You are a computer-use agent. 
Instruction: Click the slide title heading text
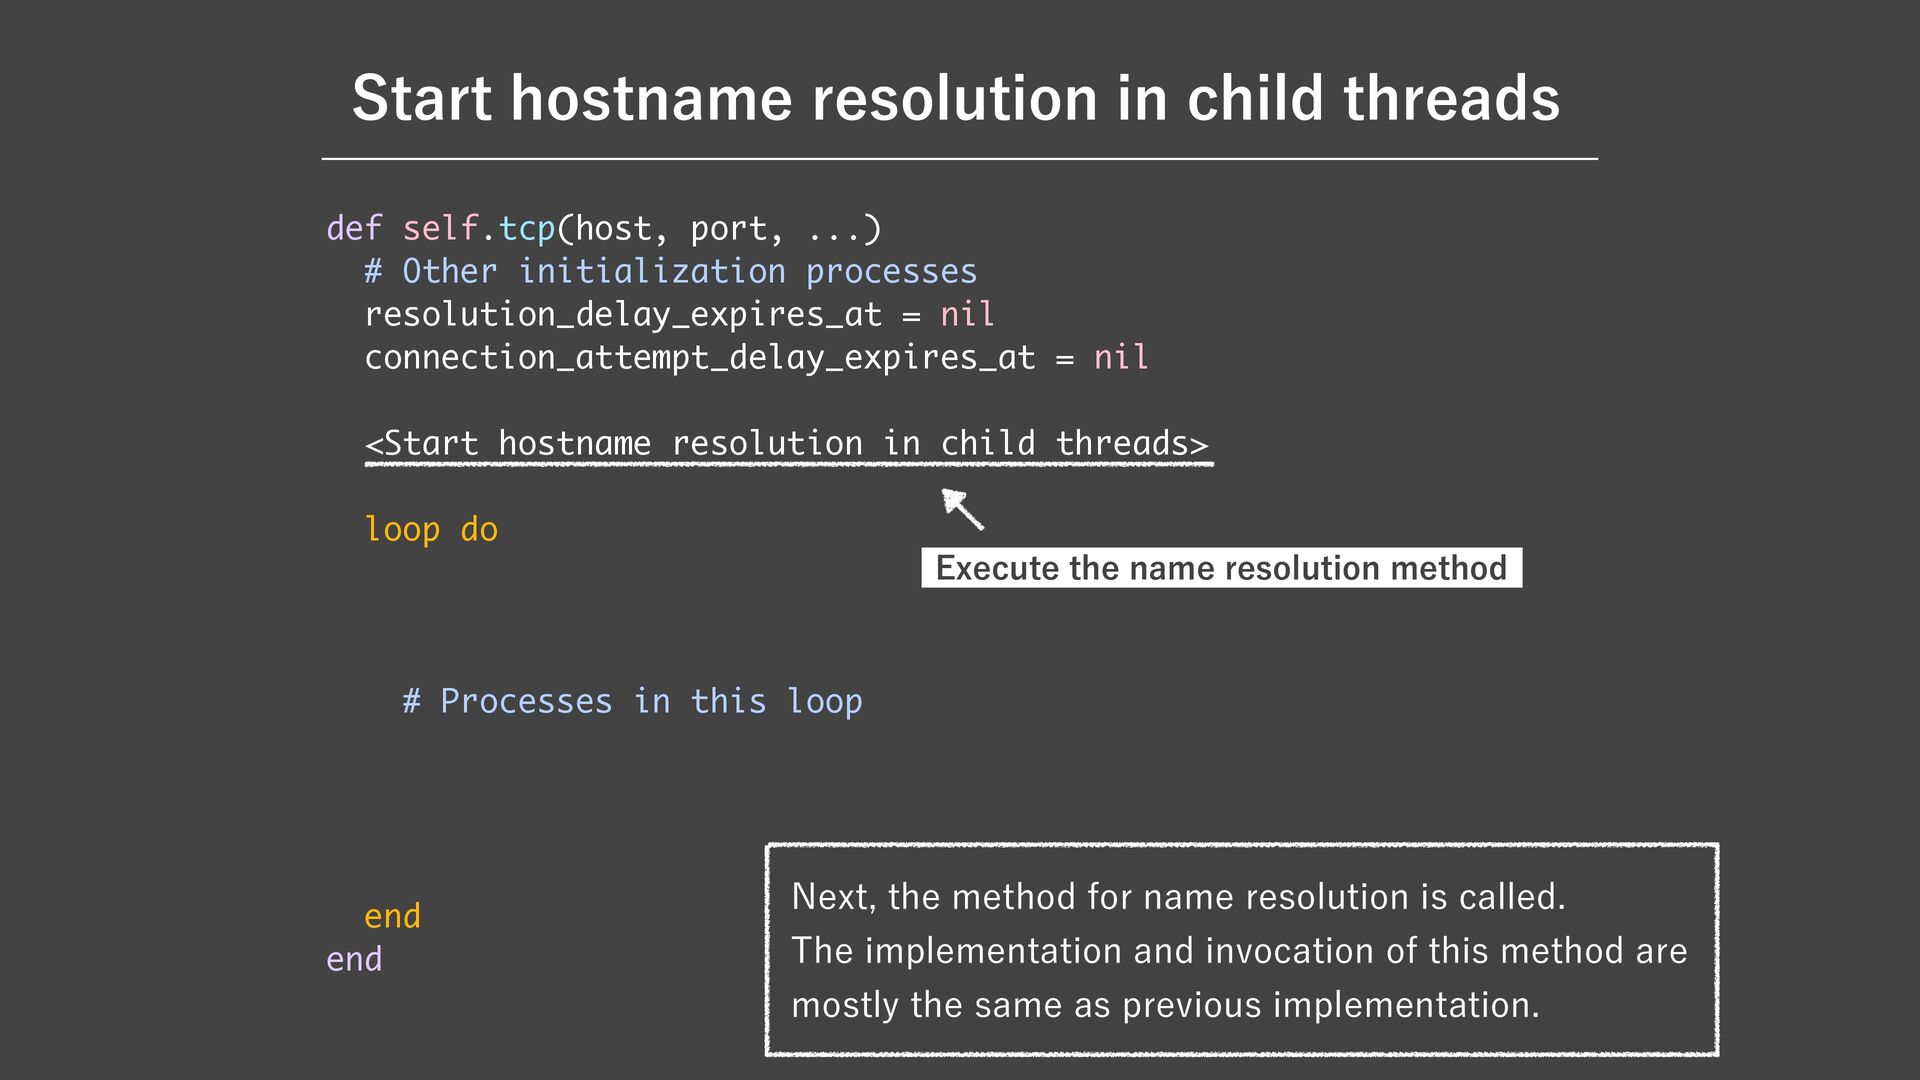(x=955, y=98)
